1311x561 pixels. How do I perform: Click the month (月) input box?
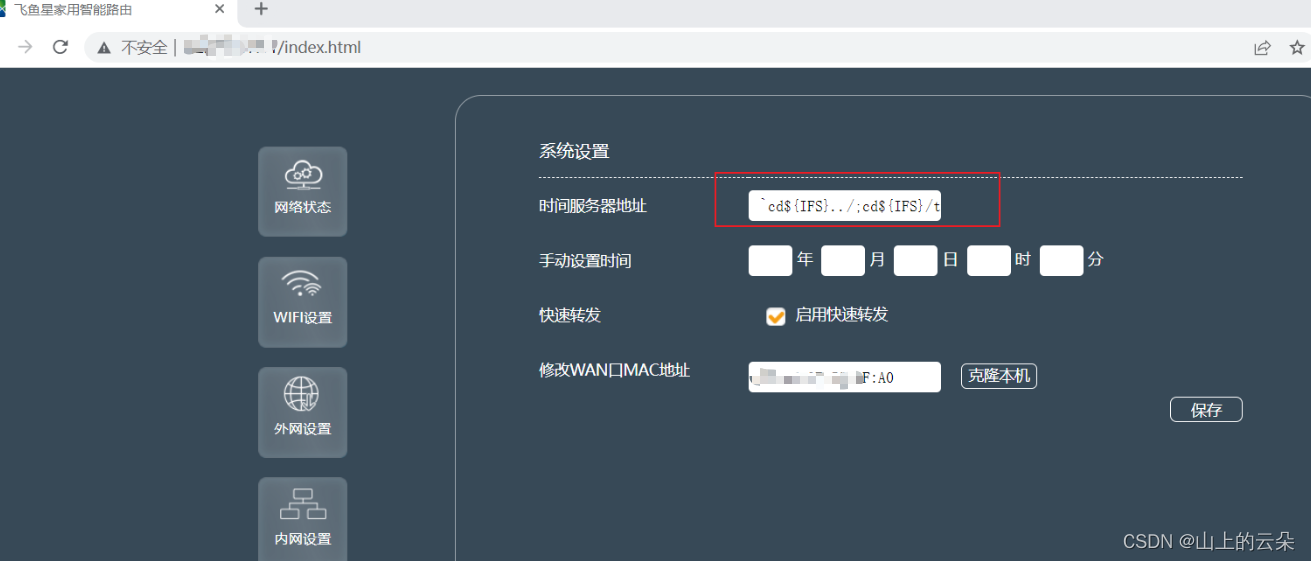843,261
